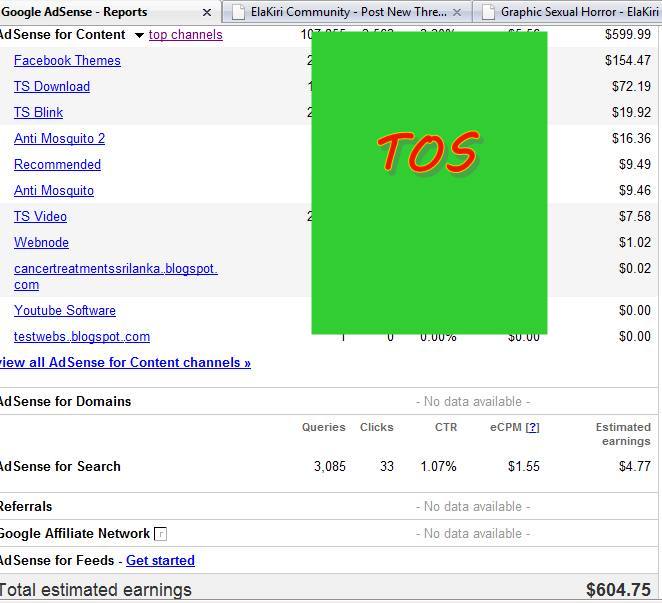Select $72.19 TS Download earnings
This screenshot has height=603, width=662.
pos(631,87)
